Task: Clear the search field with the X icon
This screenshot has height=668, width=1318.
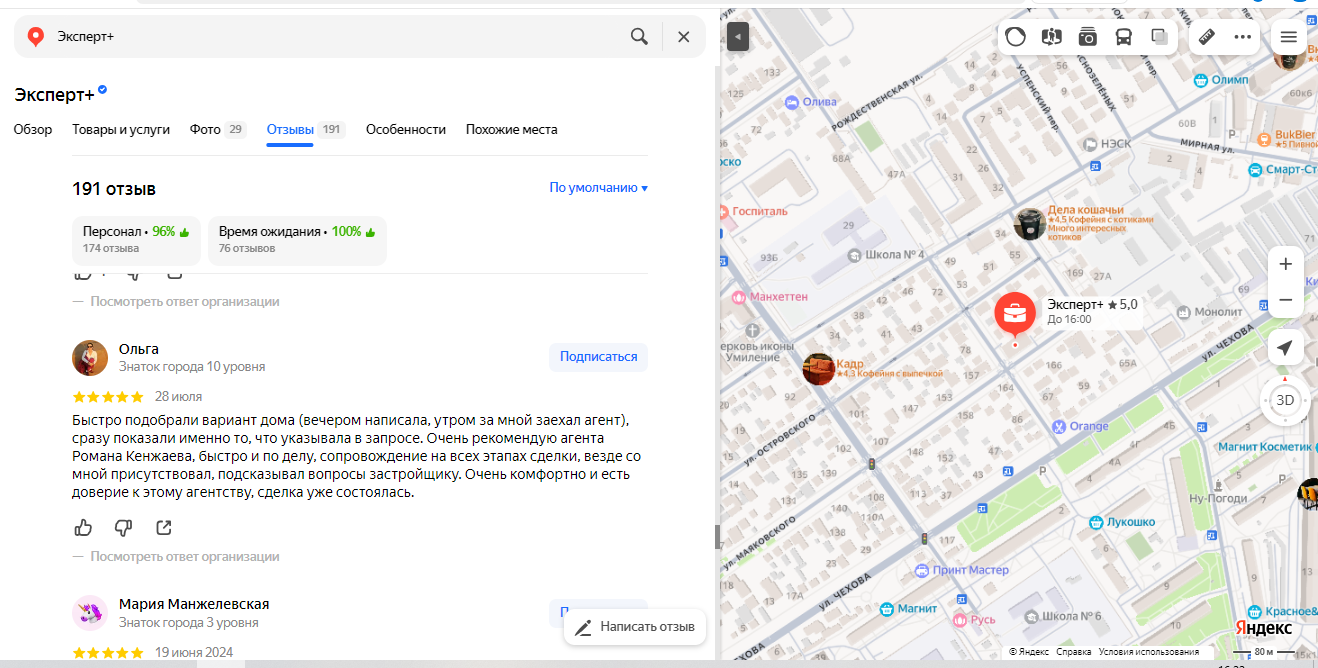Action: click(x=684, y=37)
